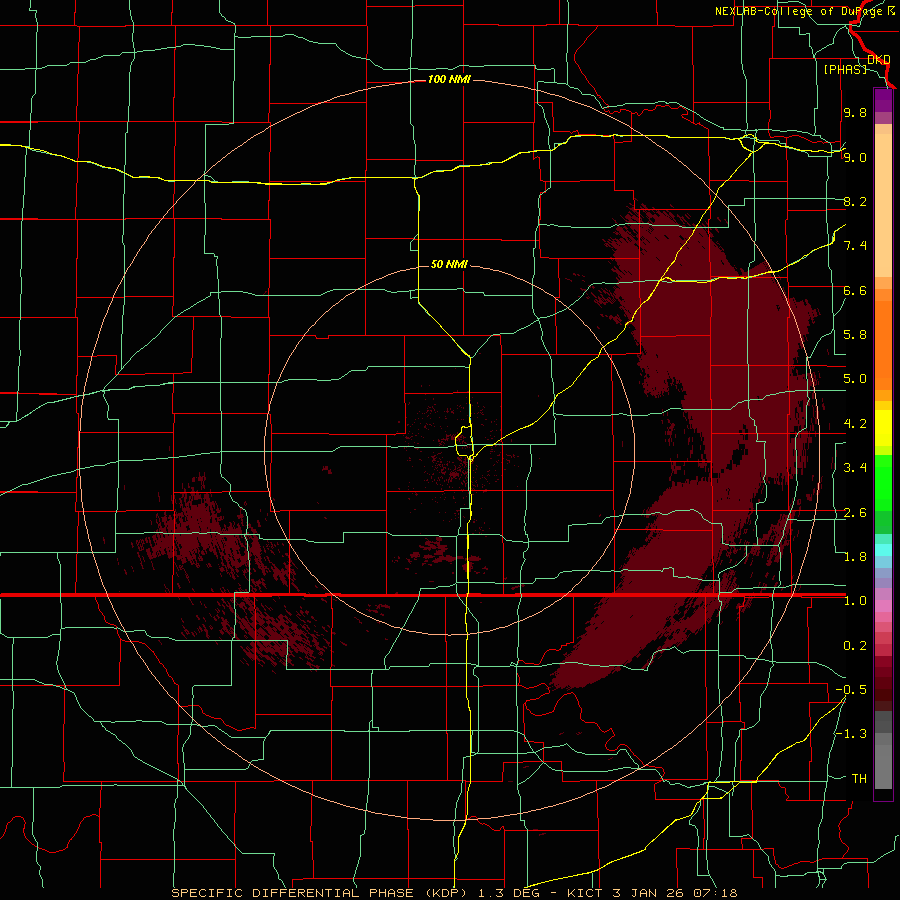This screenshot has height=900, width=900.
Task: Click the TH threshold label on the scale
Action: click(859, 779)
